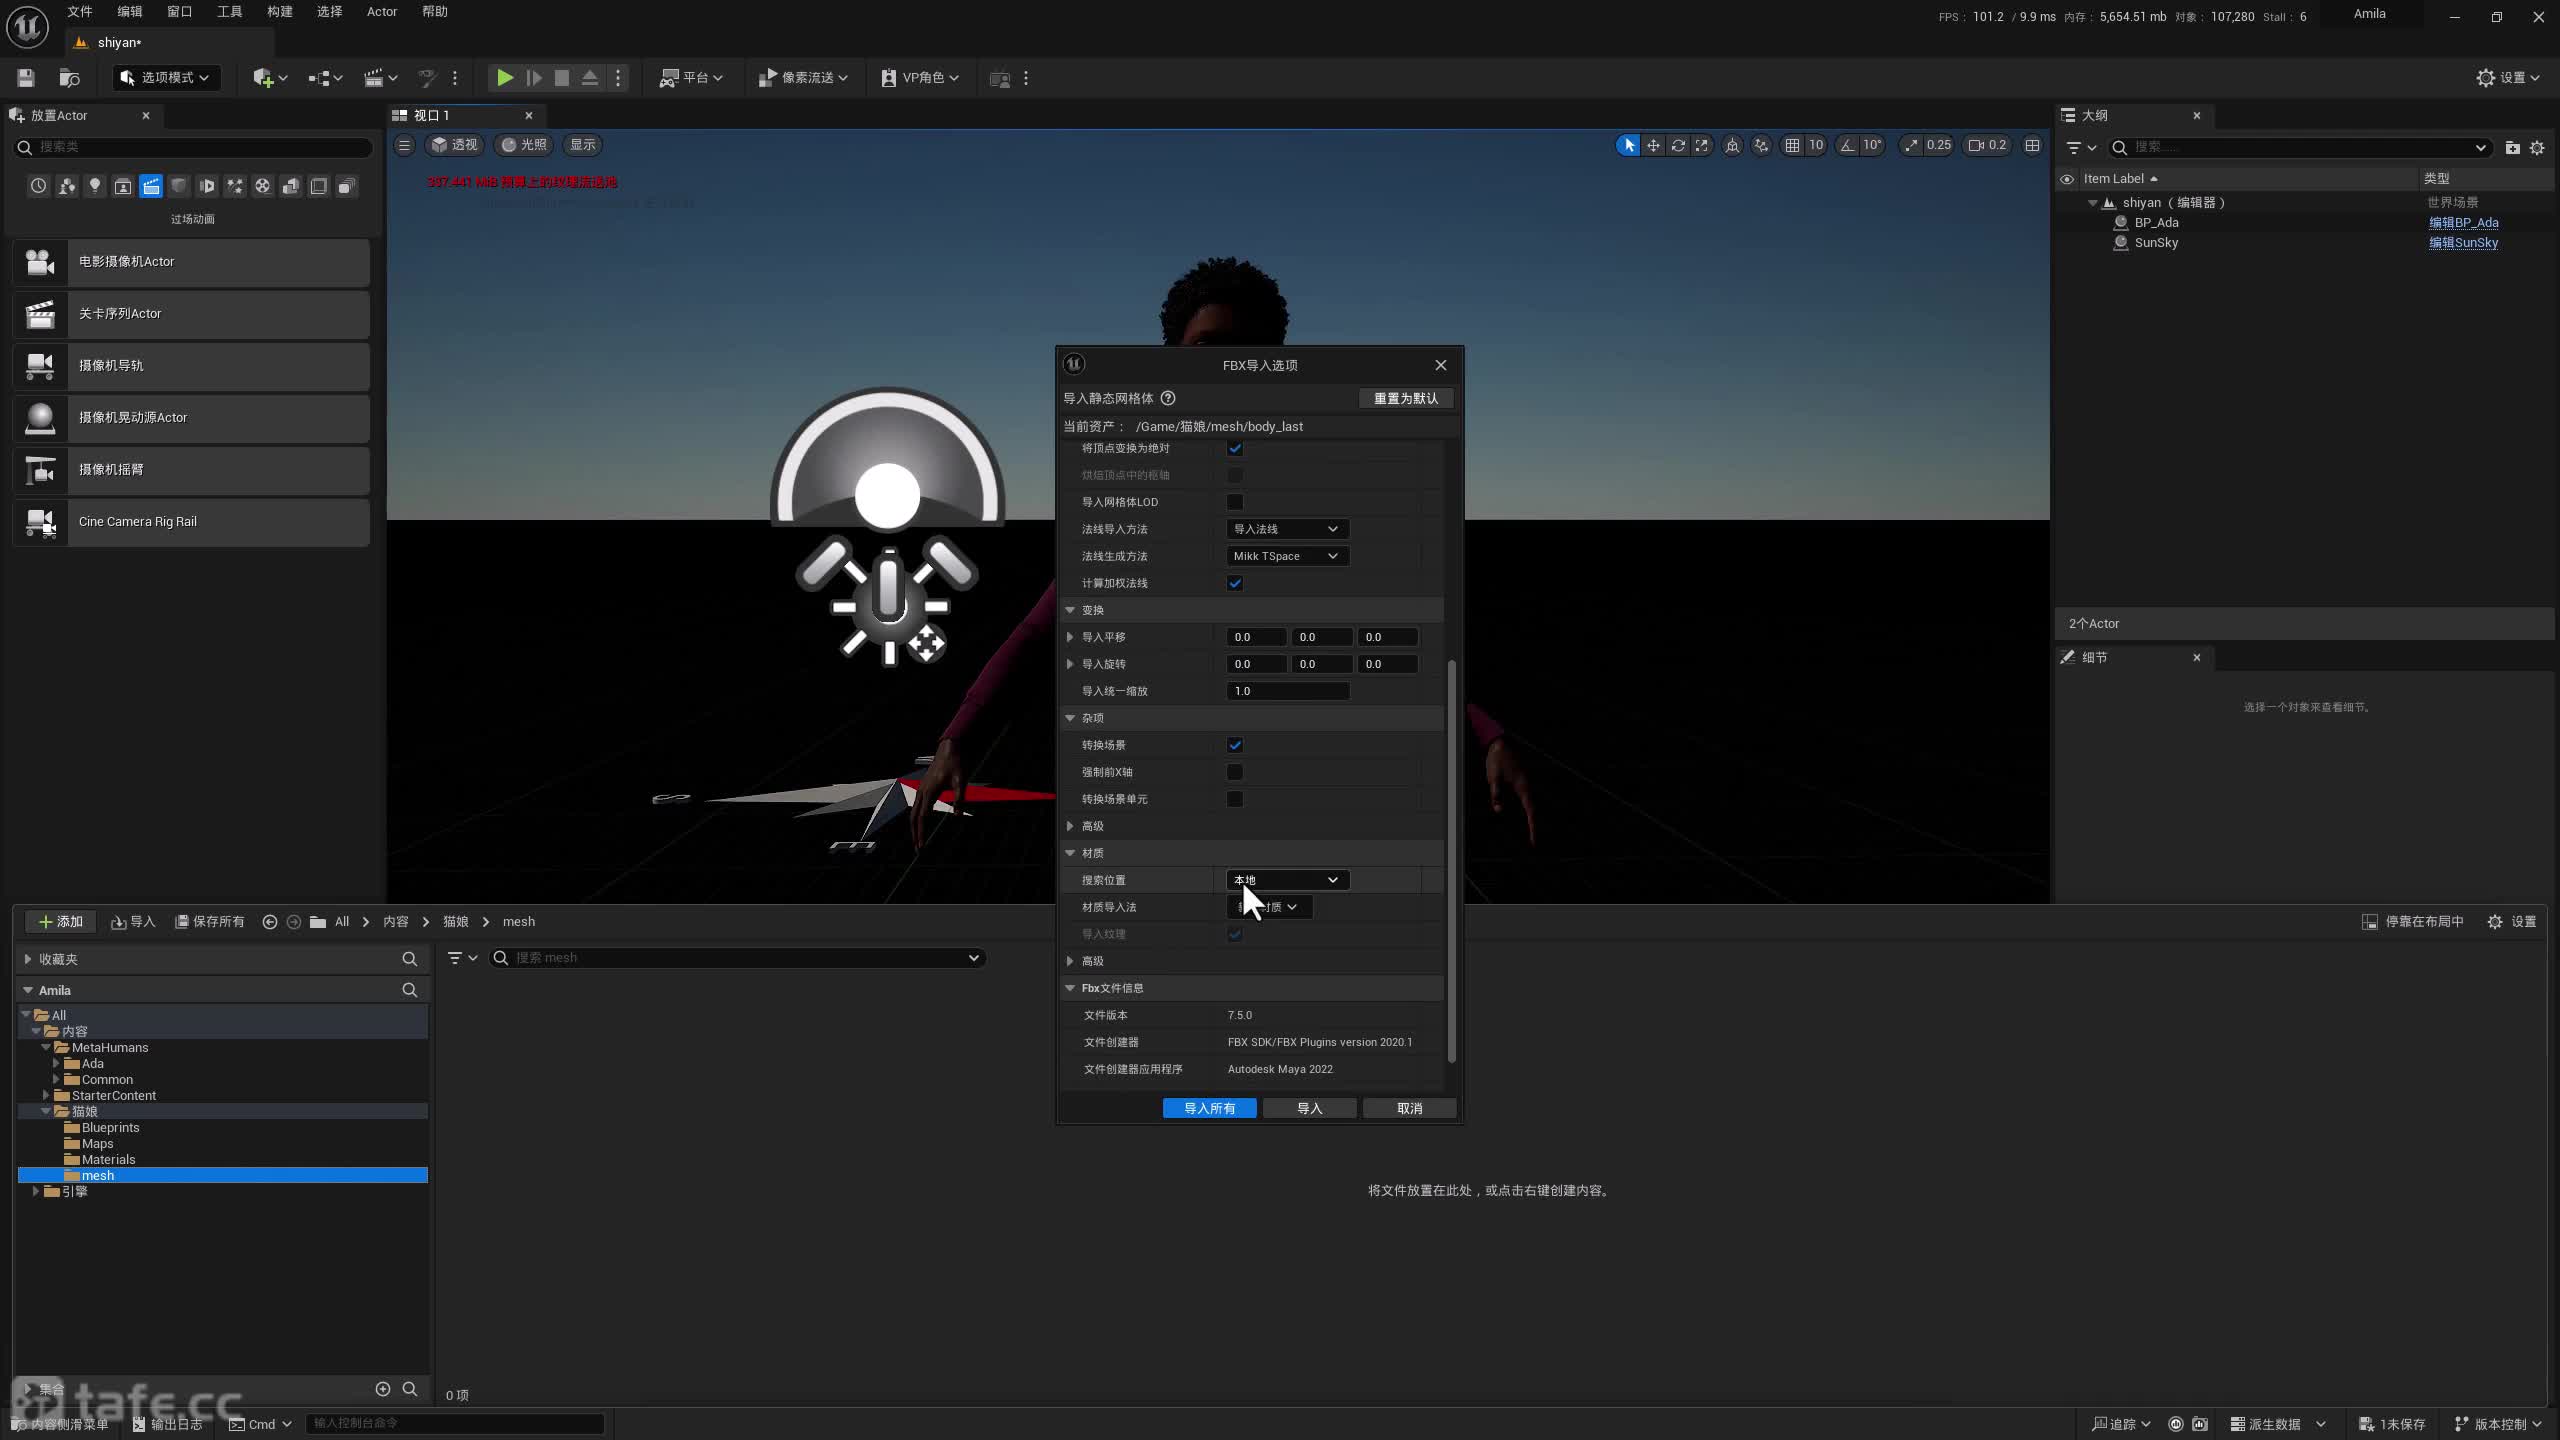Check the 导入网格体LOD checkbox
Viewport: 2560px width, 1440px height.
[1235, 502]
